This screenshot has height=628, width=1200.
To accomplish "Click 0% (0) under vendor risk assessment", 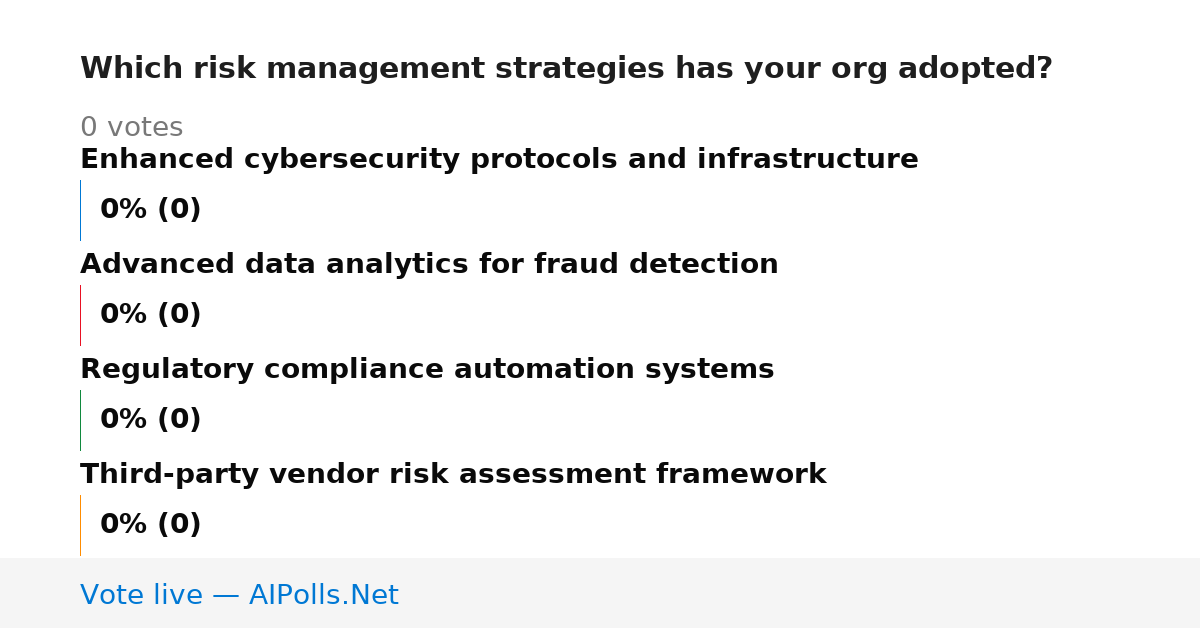I will coord(150,525).
